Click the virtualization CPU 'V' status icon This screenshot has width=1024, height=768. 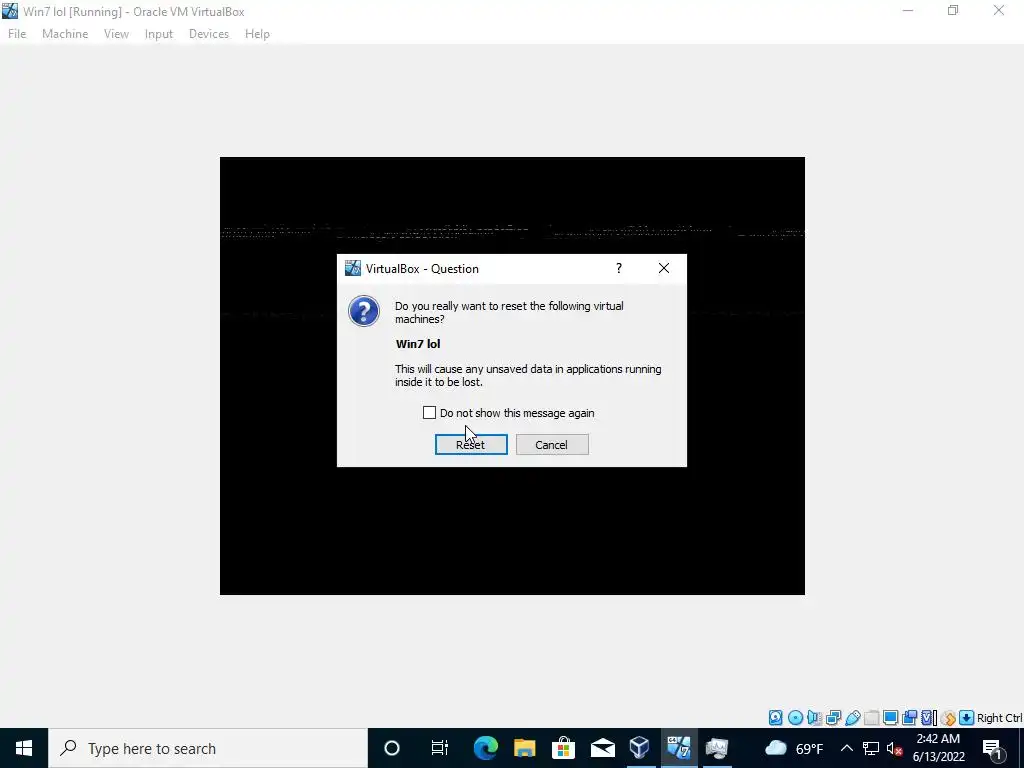click(928, 718)
